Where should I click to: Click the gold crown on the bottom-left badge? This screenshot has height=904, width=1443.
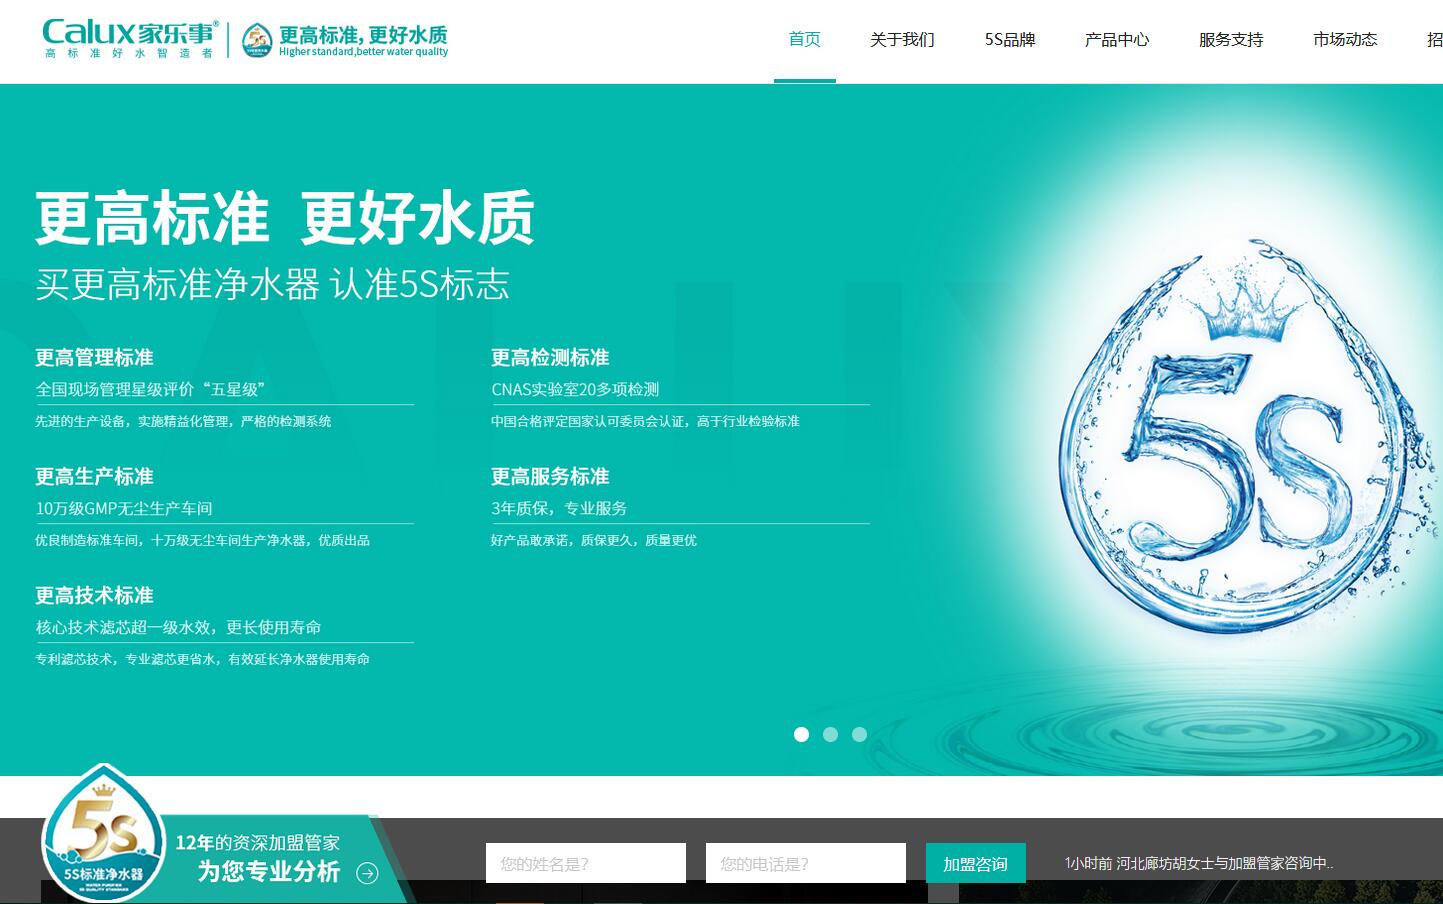pos(101,795)
